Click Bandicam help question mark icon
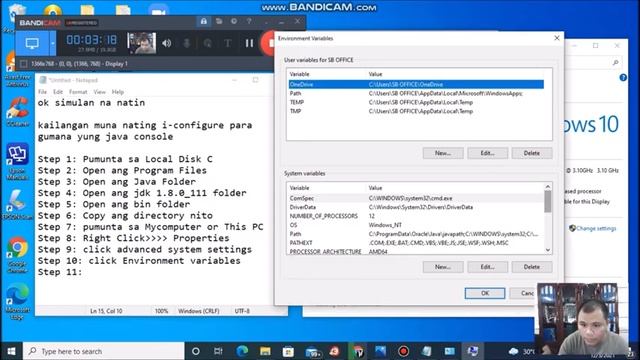The image size is (640, 360). pyautogui.click(x=249, y=21)
